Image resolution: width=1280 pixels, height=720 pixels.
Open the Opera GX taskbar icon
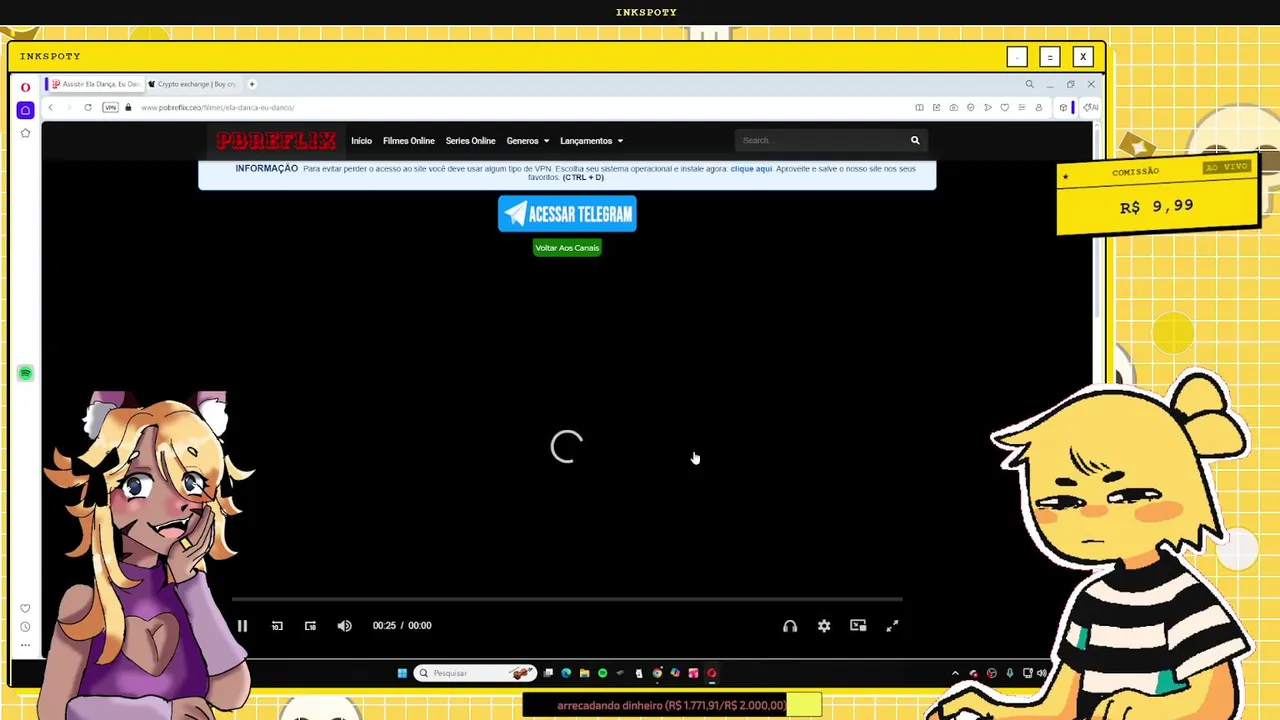click(711, 673)
